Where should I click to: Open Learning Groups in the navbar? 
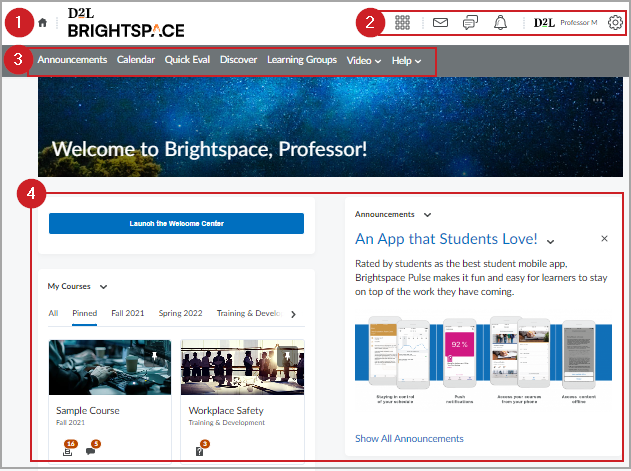pyautogui.click(x=302, y=60)
